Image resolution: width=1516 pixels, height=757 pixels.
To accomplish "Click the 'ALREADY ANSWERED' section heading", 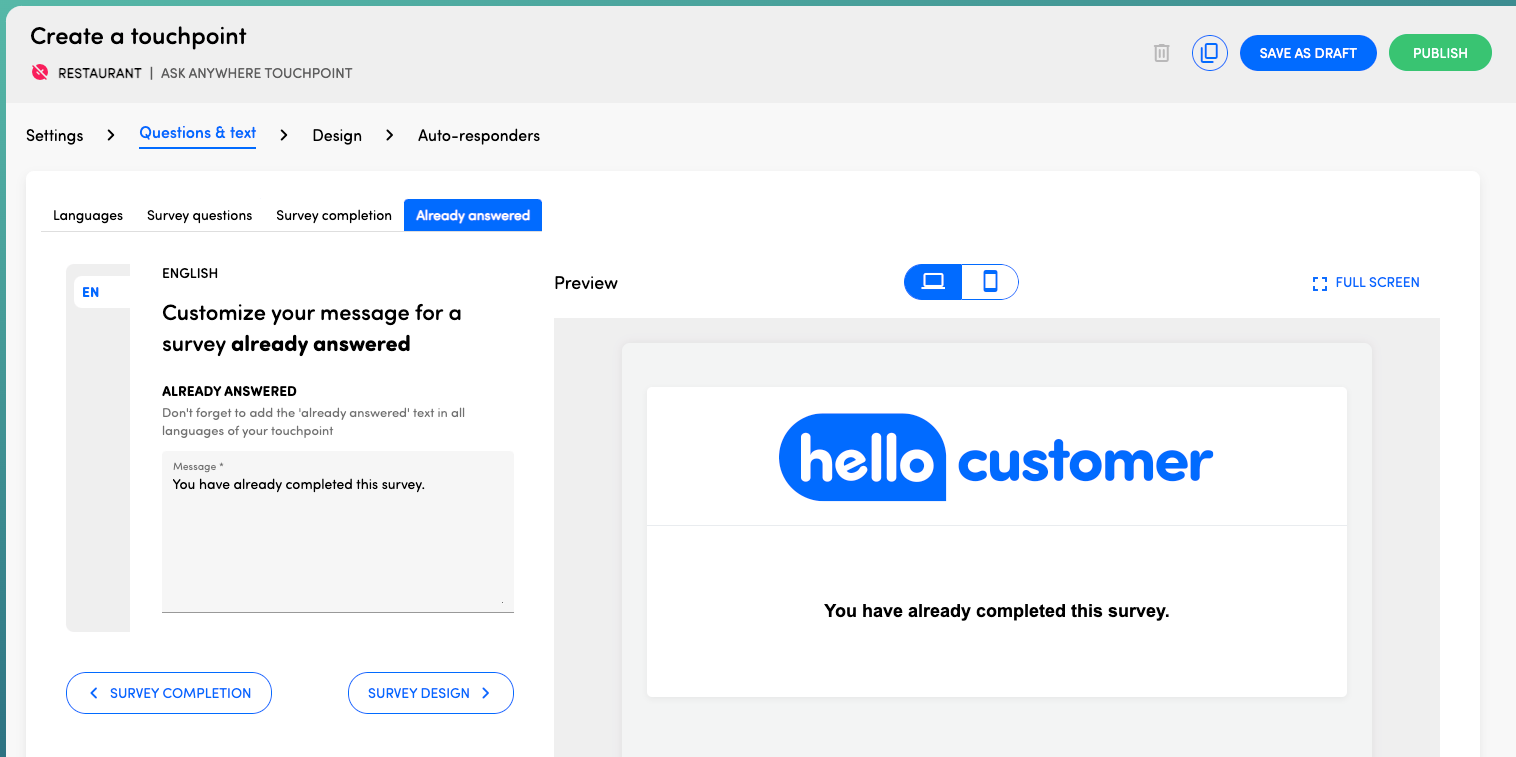I will 229,391.
